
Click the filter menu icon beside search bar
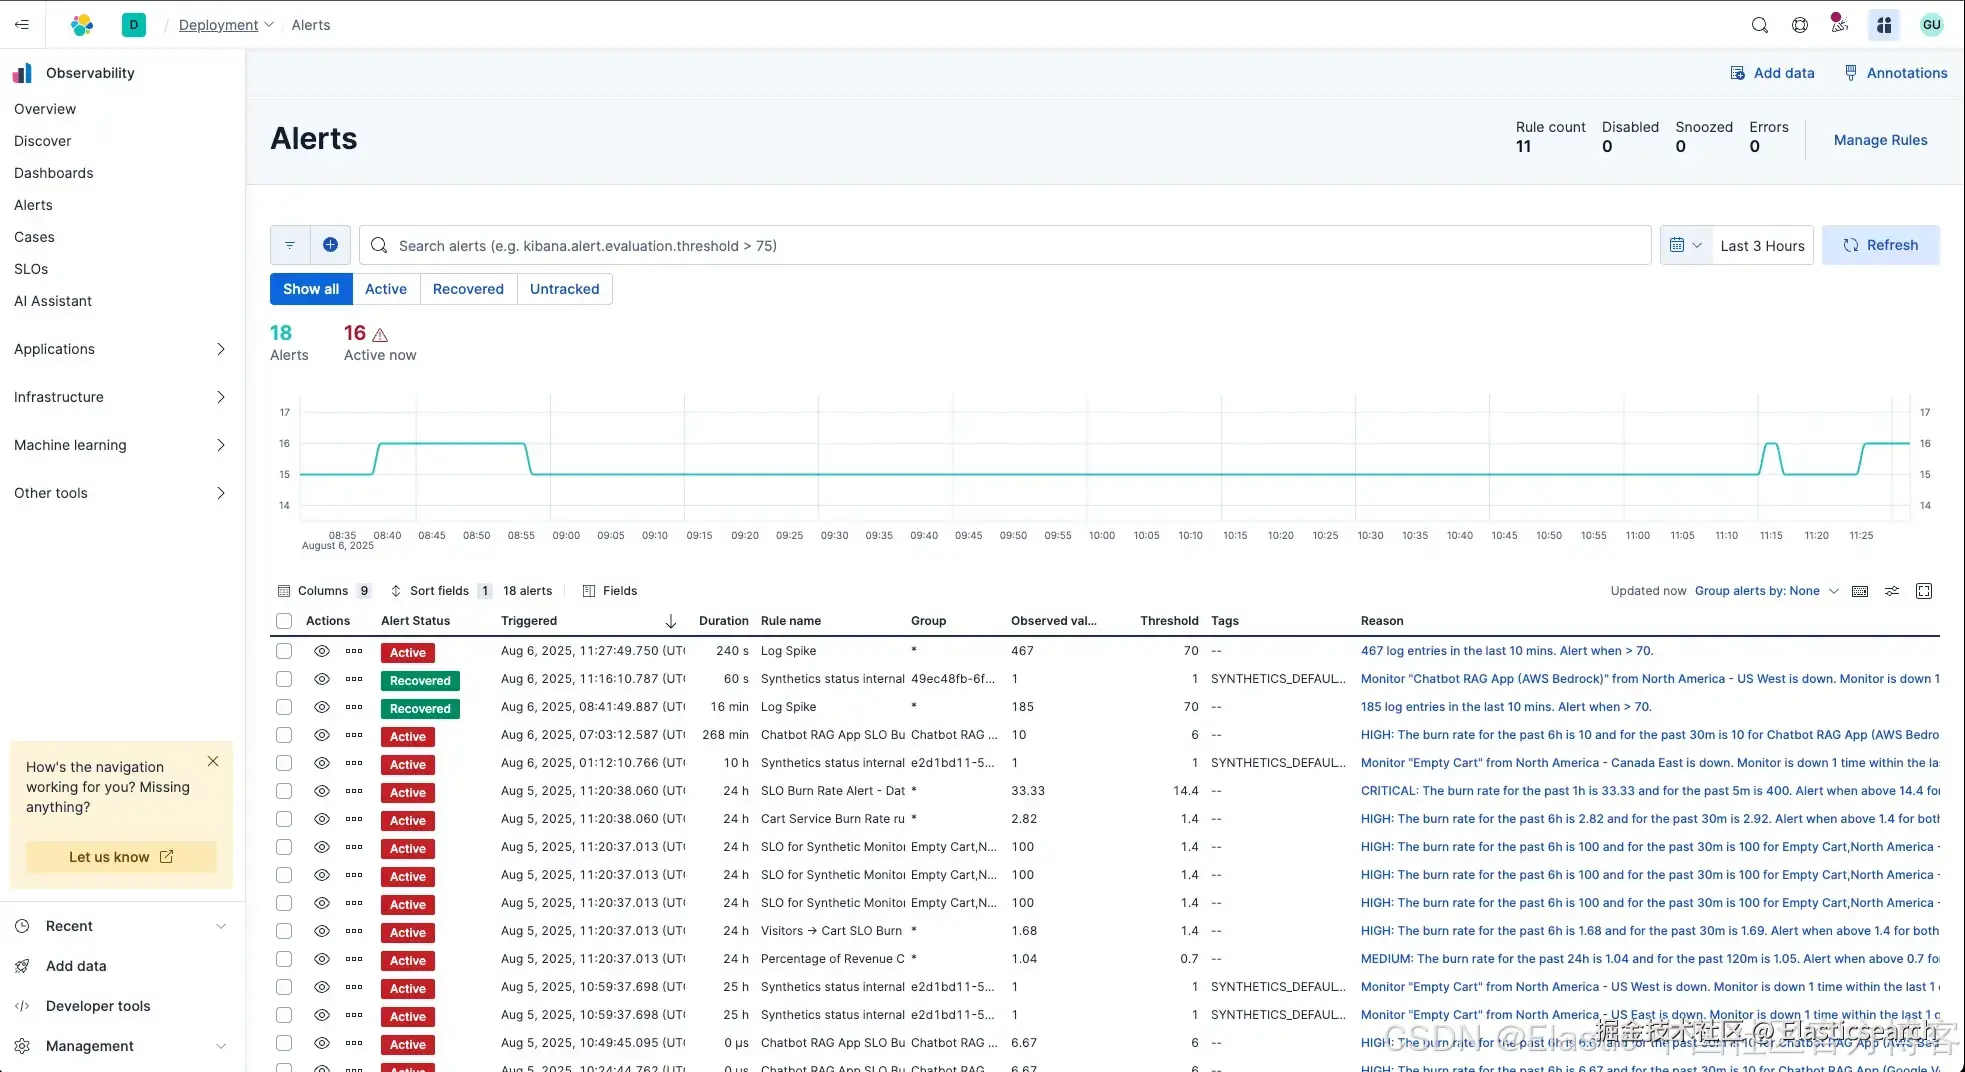pos(290,245)
